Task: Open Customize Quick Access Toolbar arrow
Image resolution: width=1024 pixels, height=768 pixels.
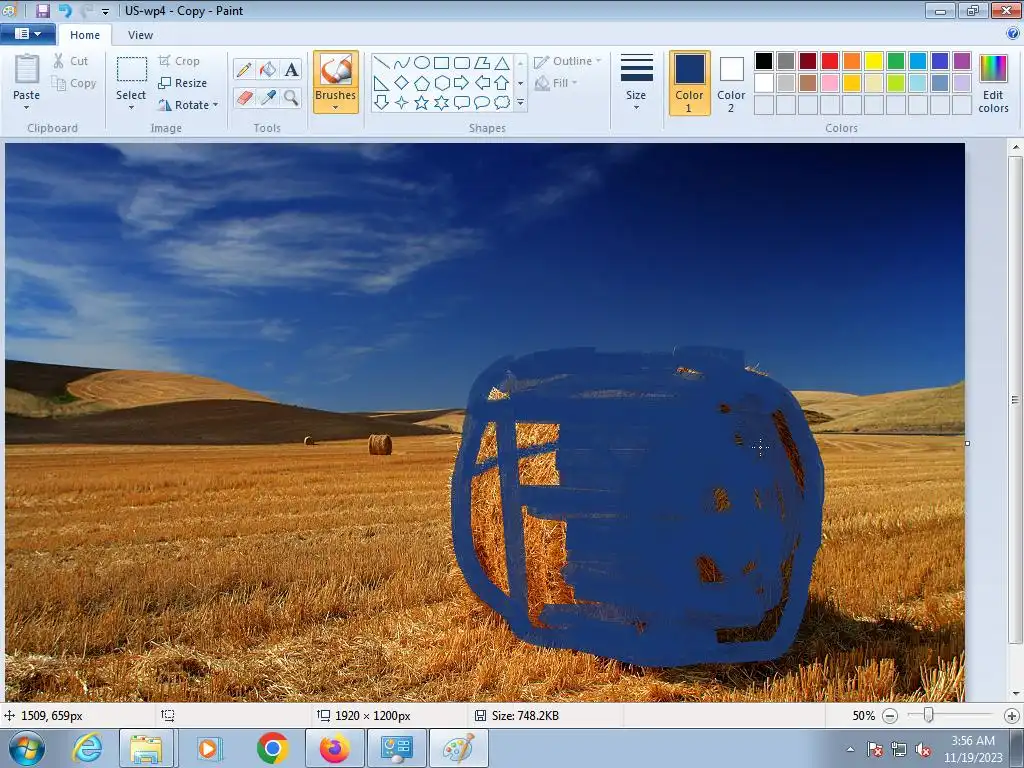Action: 105,11
